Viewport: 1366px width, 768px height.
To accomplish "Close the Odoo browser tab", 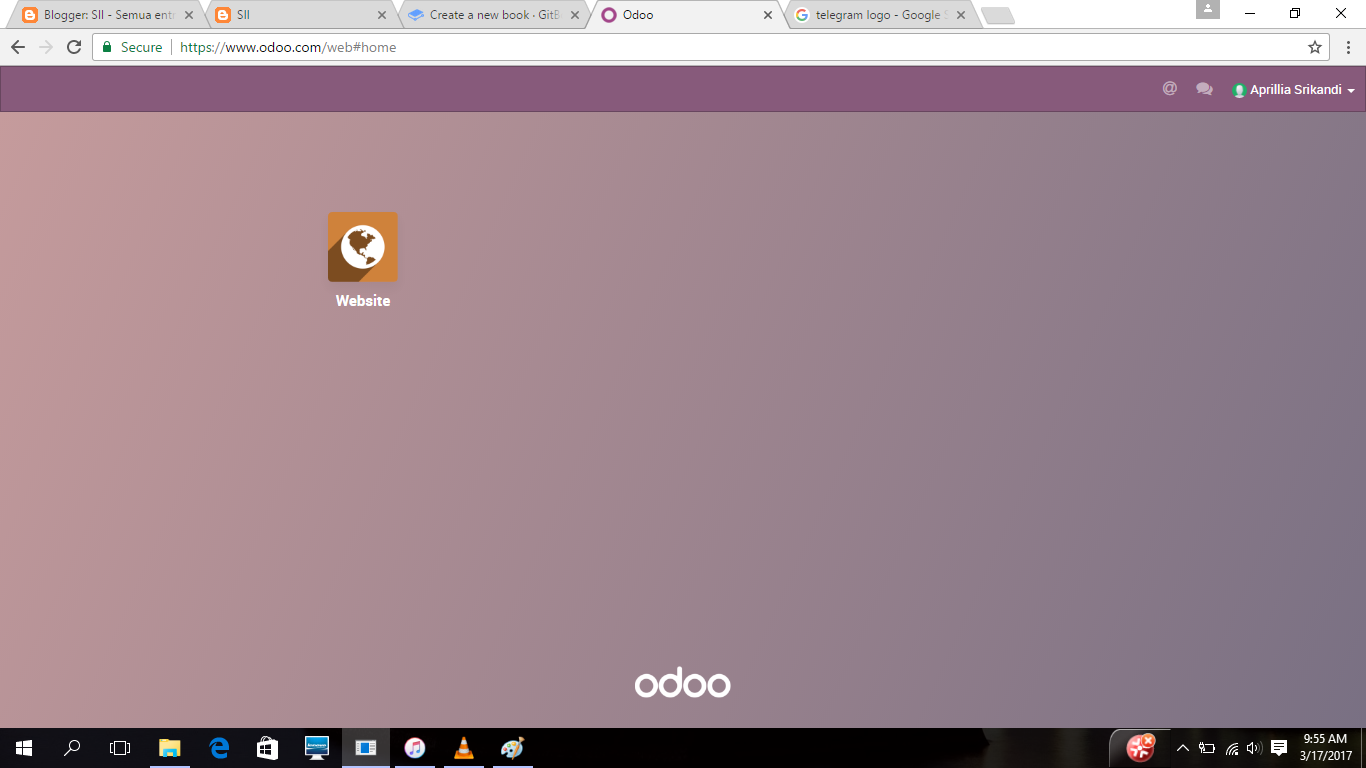I will point(768,15).
